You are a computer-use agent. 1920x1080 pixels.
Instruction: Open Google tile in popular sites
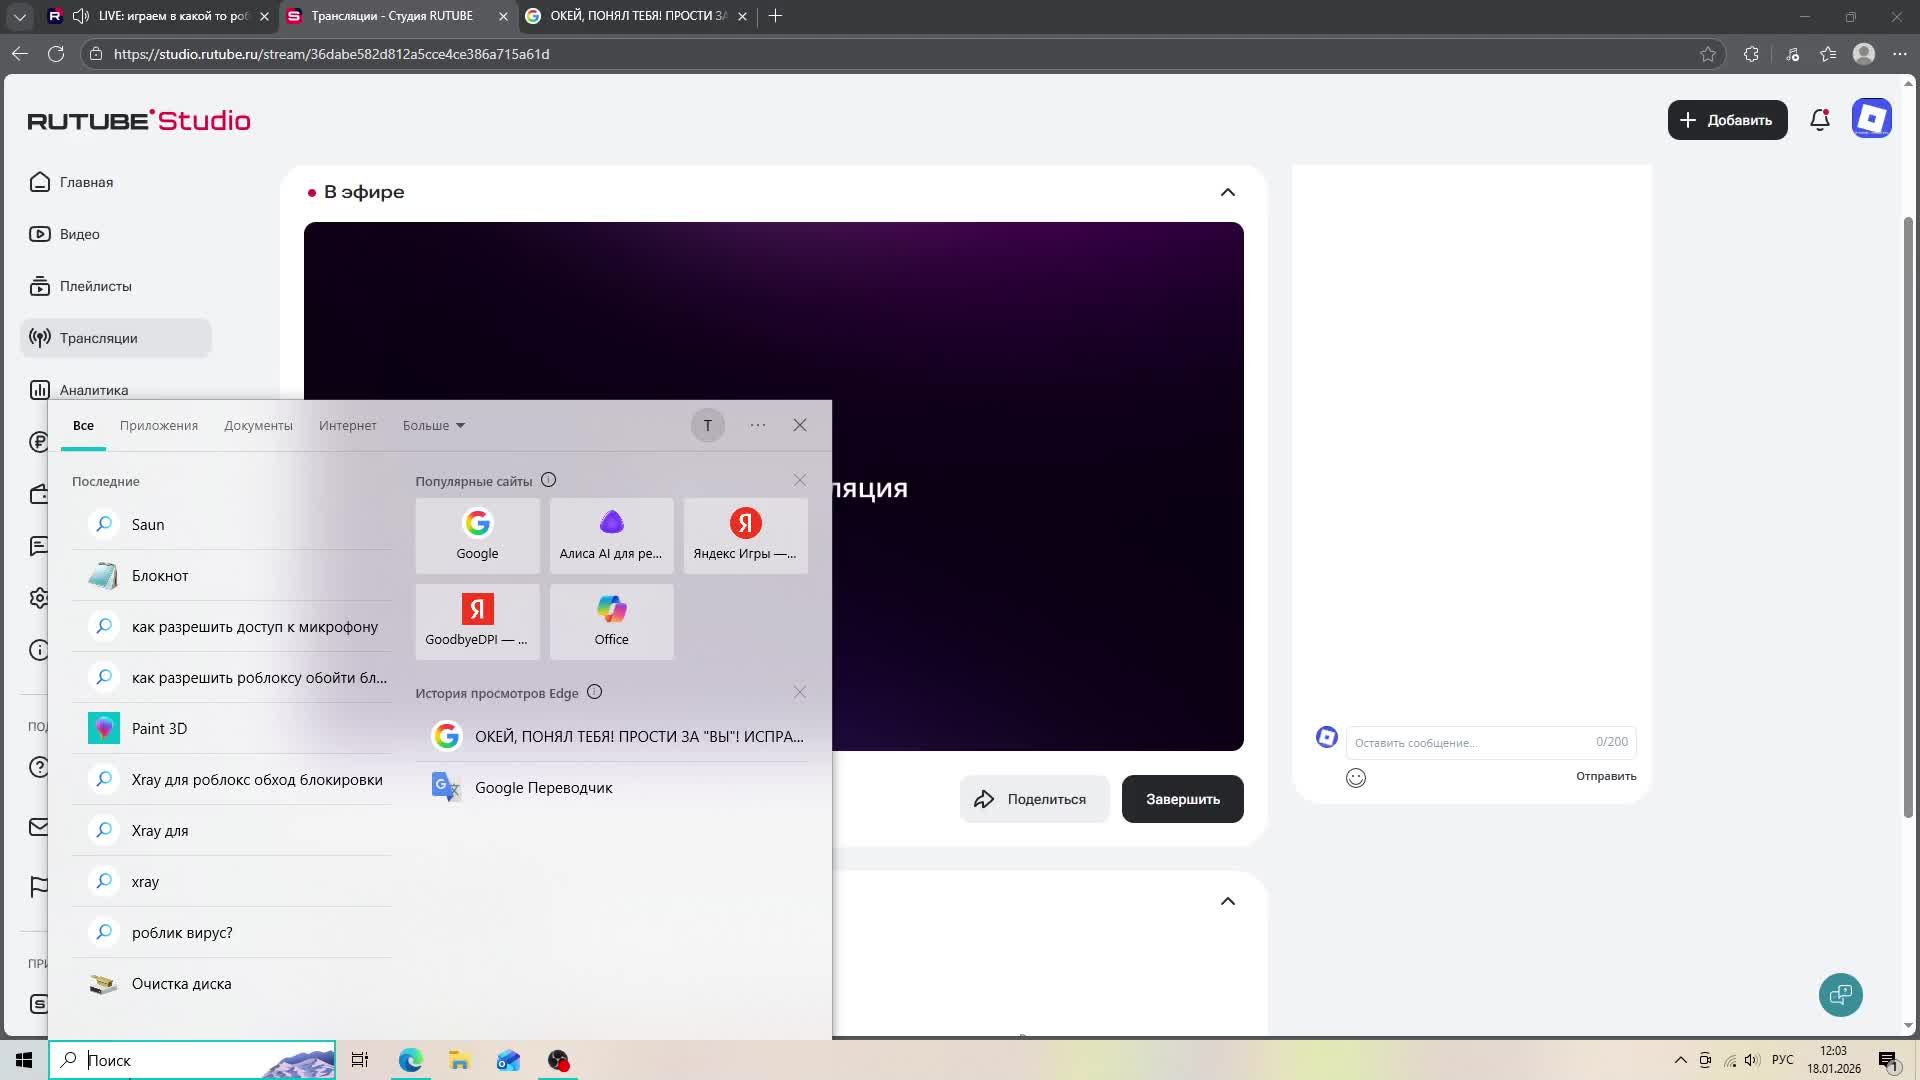pyautogui.click(x=477, y=535)
